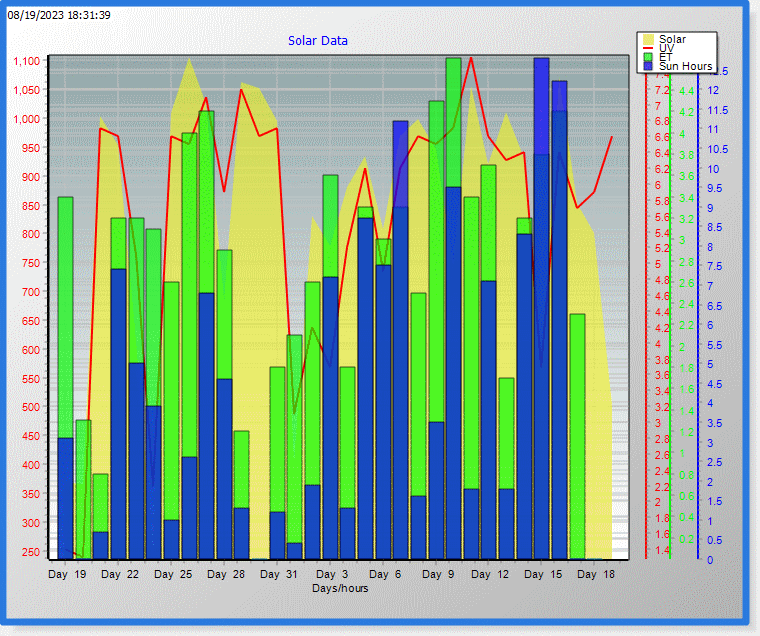Click the green ET legend swatch

[x=648, y=57]
